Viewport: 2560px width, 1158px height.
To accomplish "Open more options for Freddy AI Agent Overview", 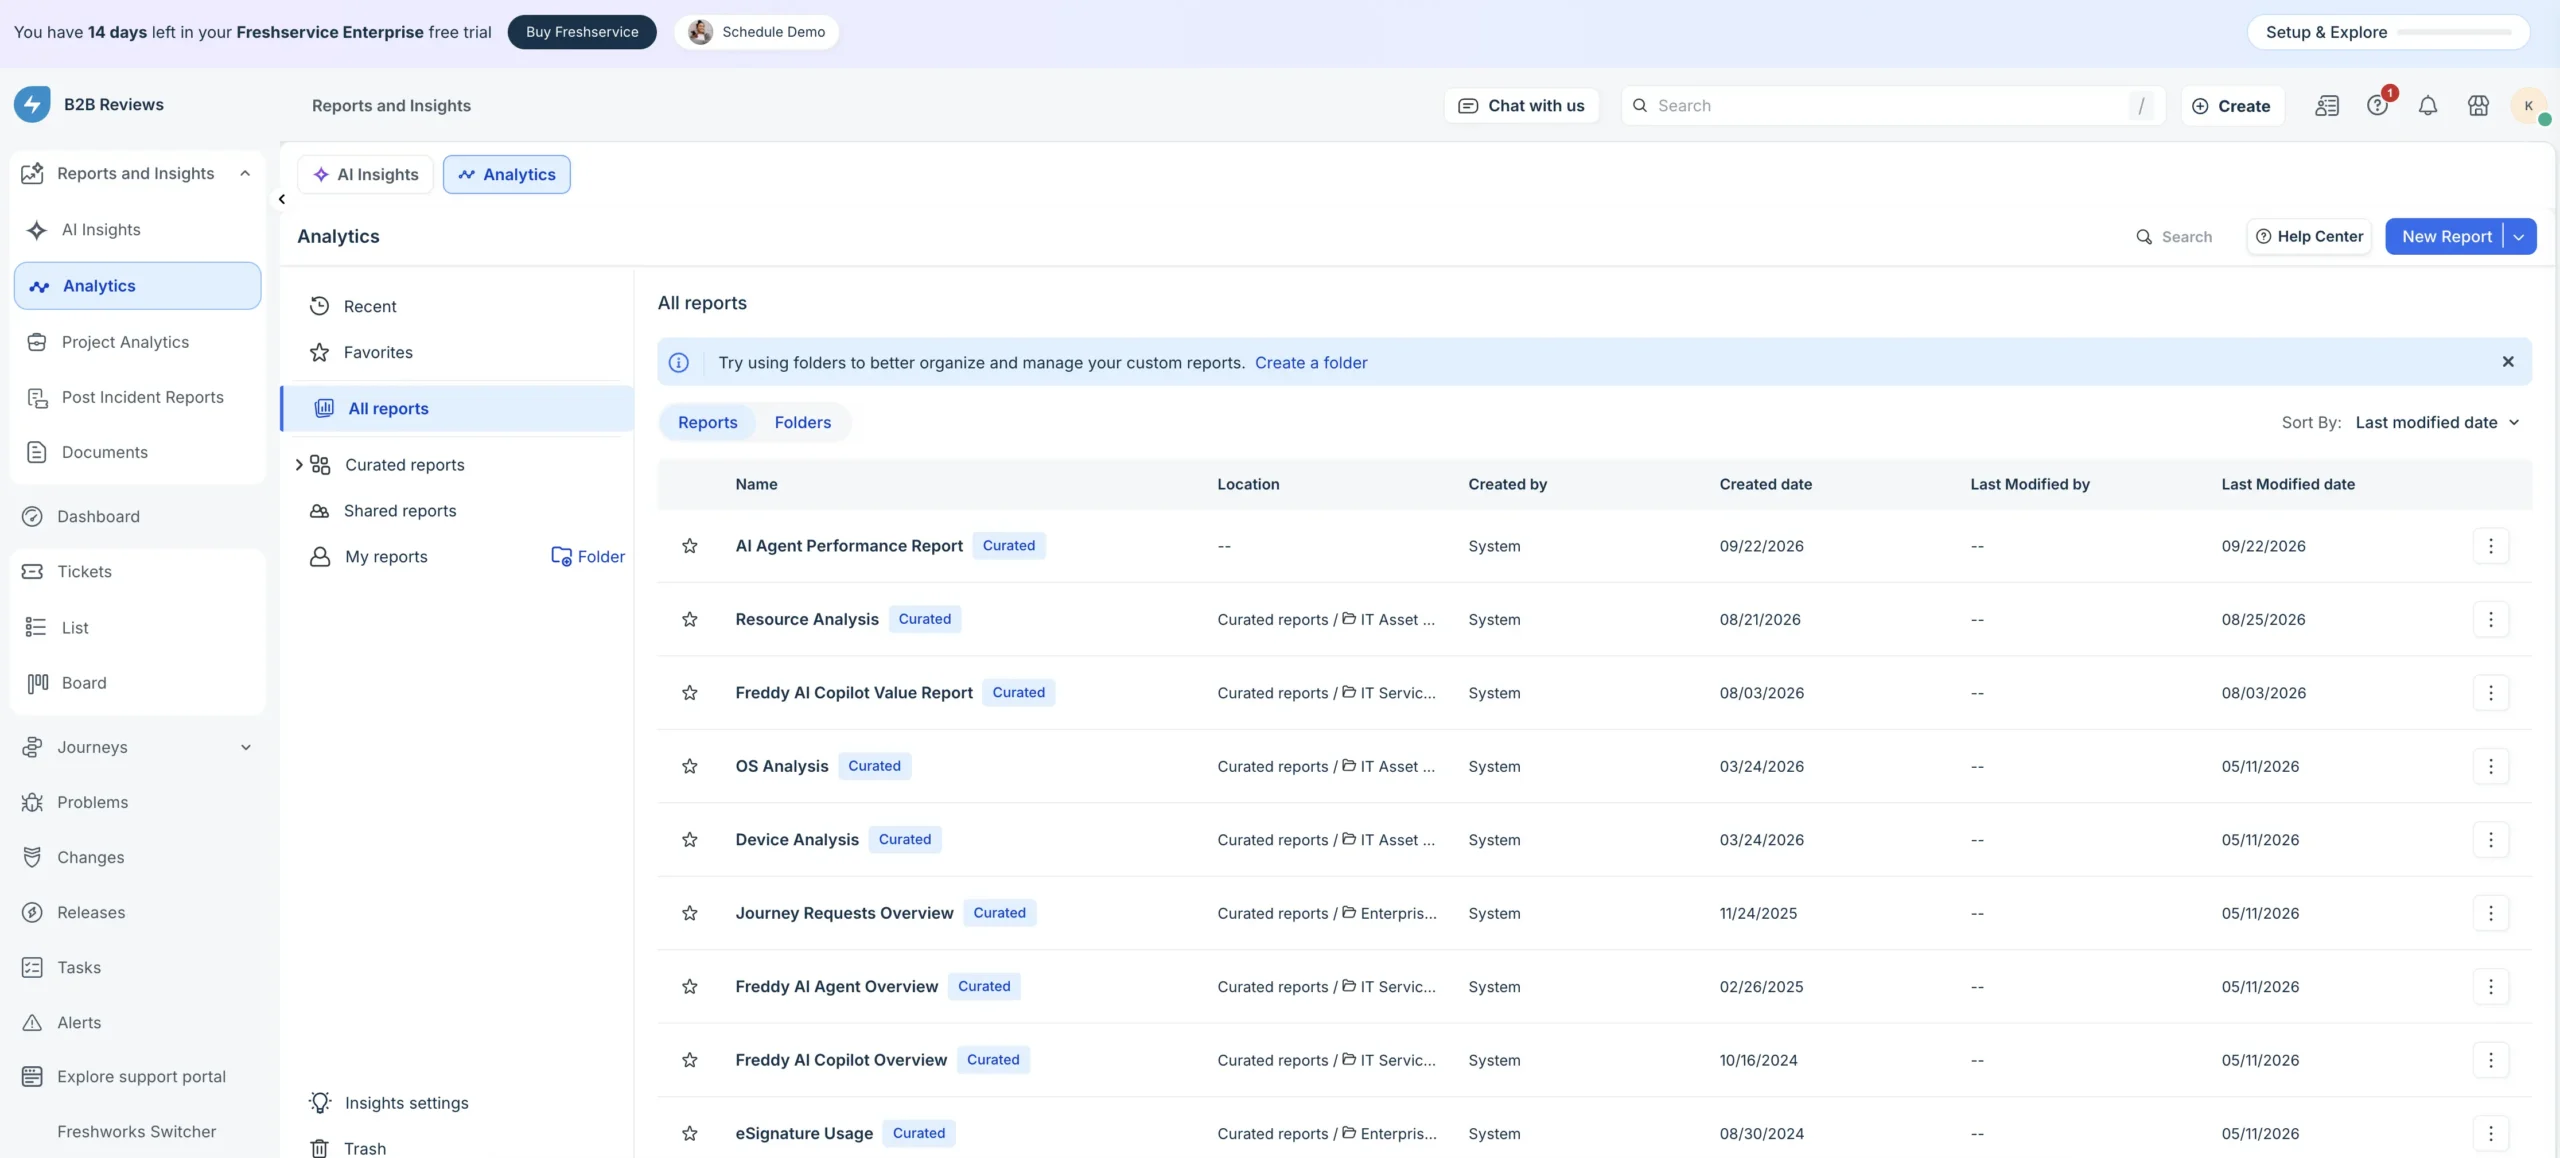I will tap(2491, 987).
